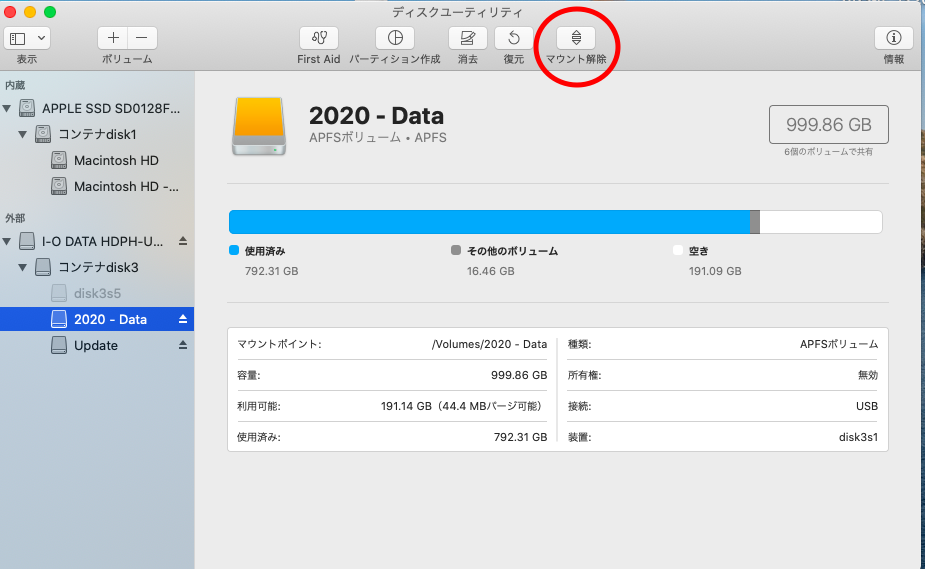The height and width of the screenshot is (569, 925).
Task: Click the grey その他のボリューム legend swatch
Action: pyautogui.click(x=455, y=250)
